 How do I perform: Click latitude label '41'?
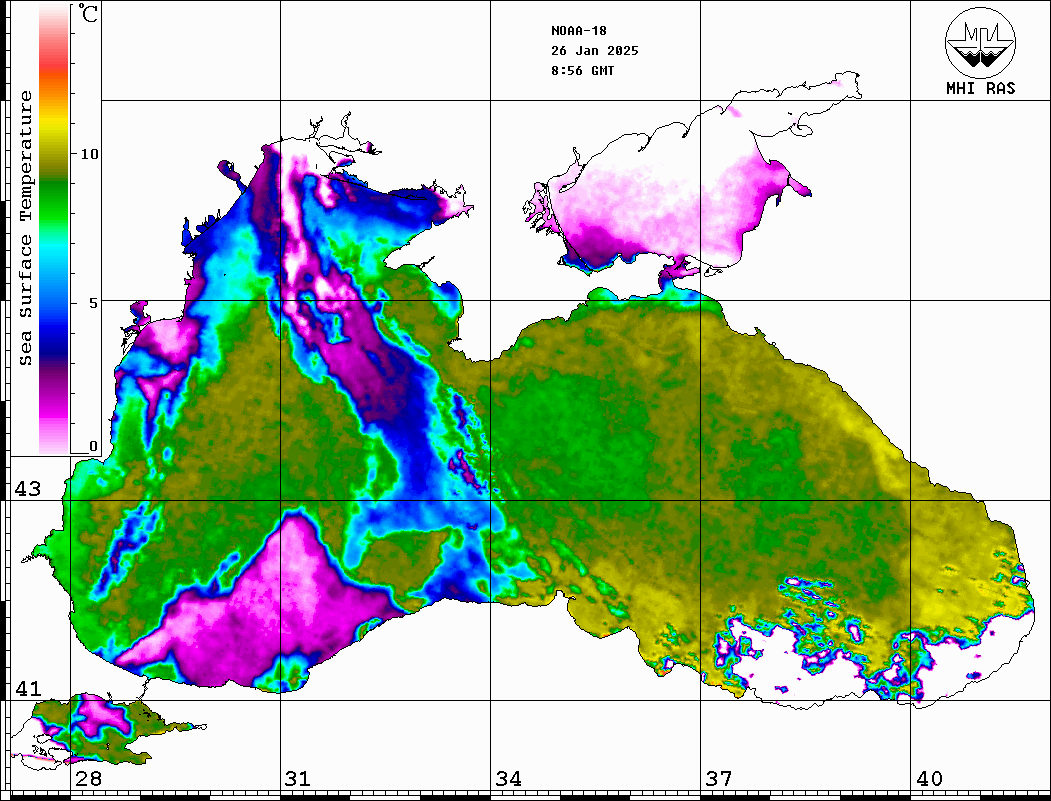coord(28,688)
